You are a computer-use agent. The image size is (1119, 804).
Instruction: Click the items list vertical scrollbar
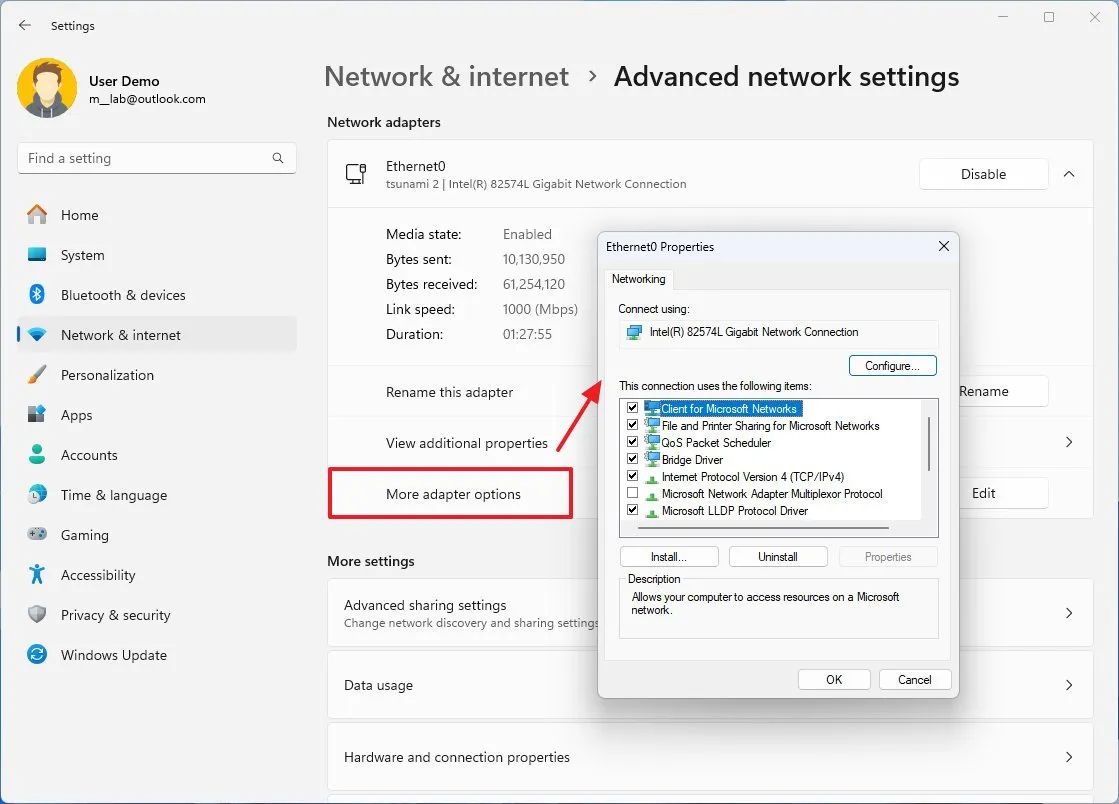(x=929, y=444)
